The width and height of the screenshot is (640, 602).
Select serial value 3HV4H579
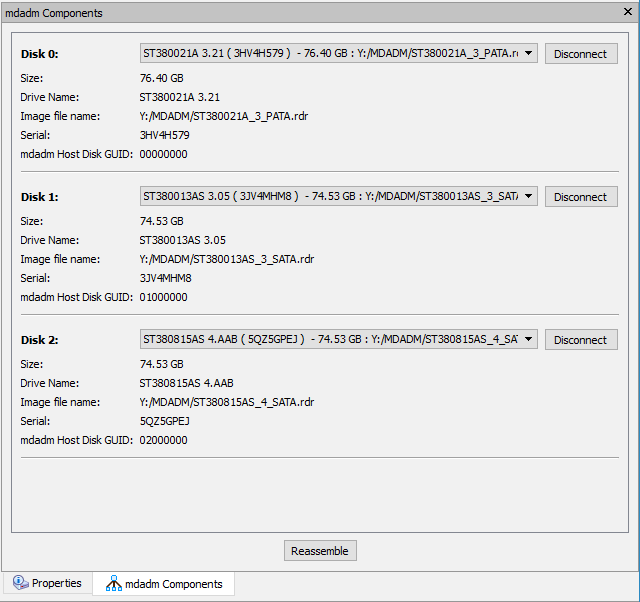[164, 135]
